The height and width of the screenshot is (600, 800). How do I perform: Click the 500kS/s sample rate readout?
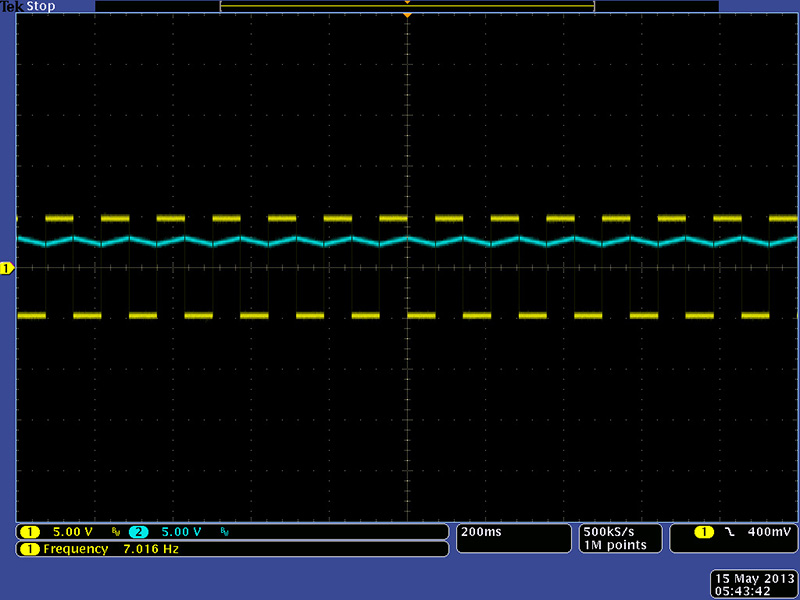[x=609, y=531]
